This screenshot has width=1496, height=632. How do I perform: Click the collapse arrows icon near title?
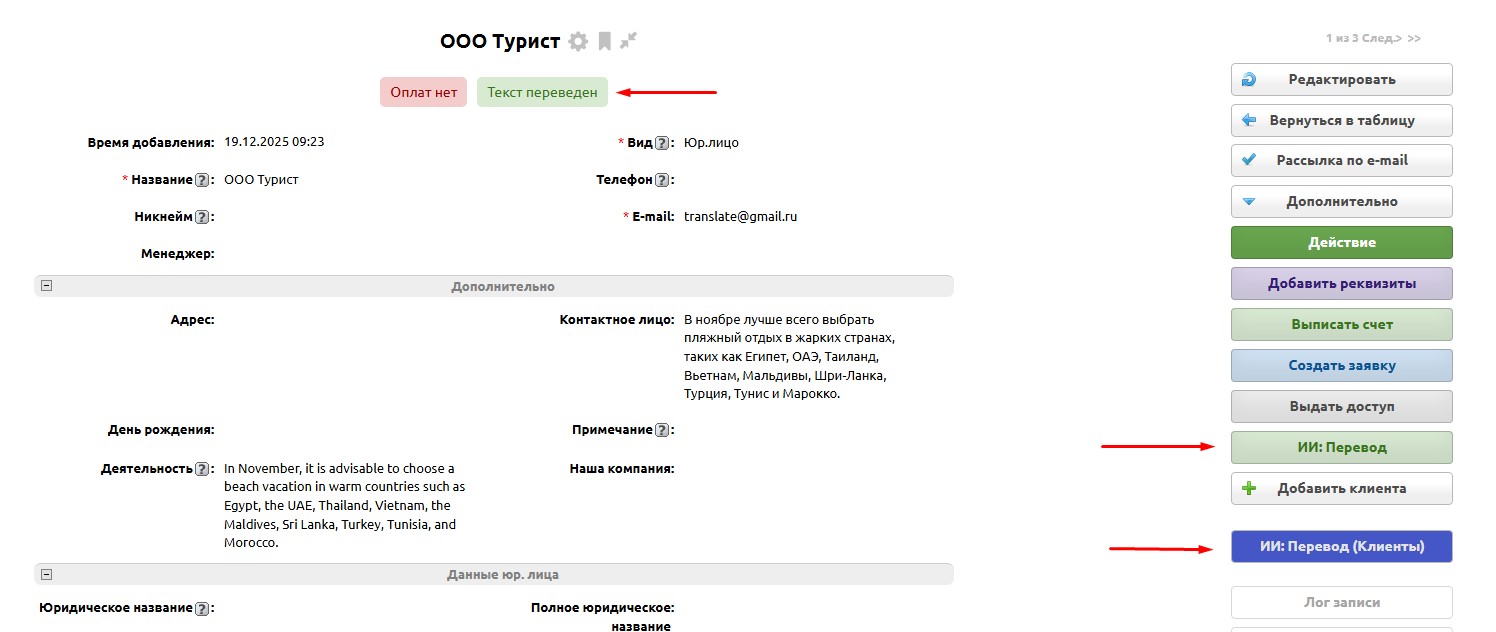(628, 41)
